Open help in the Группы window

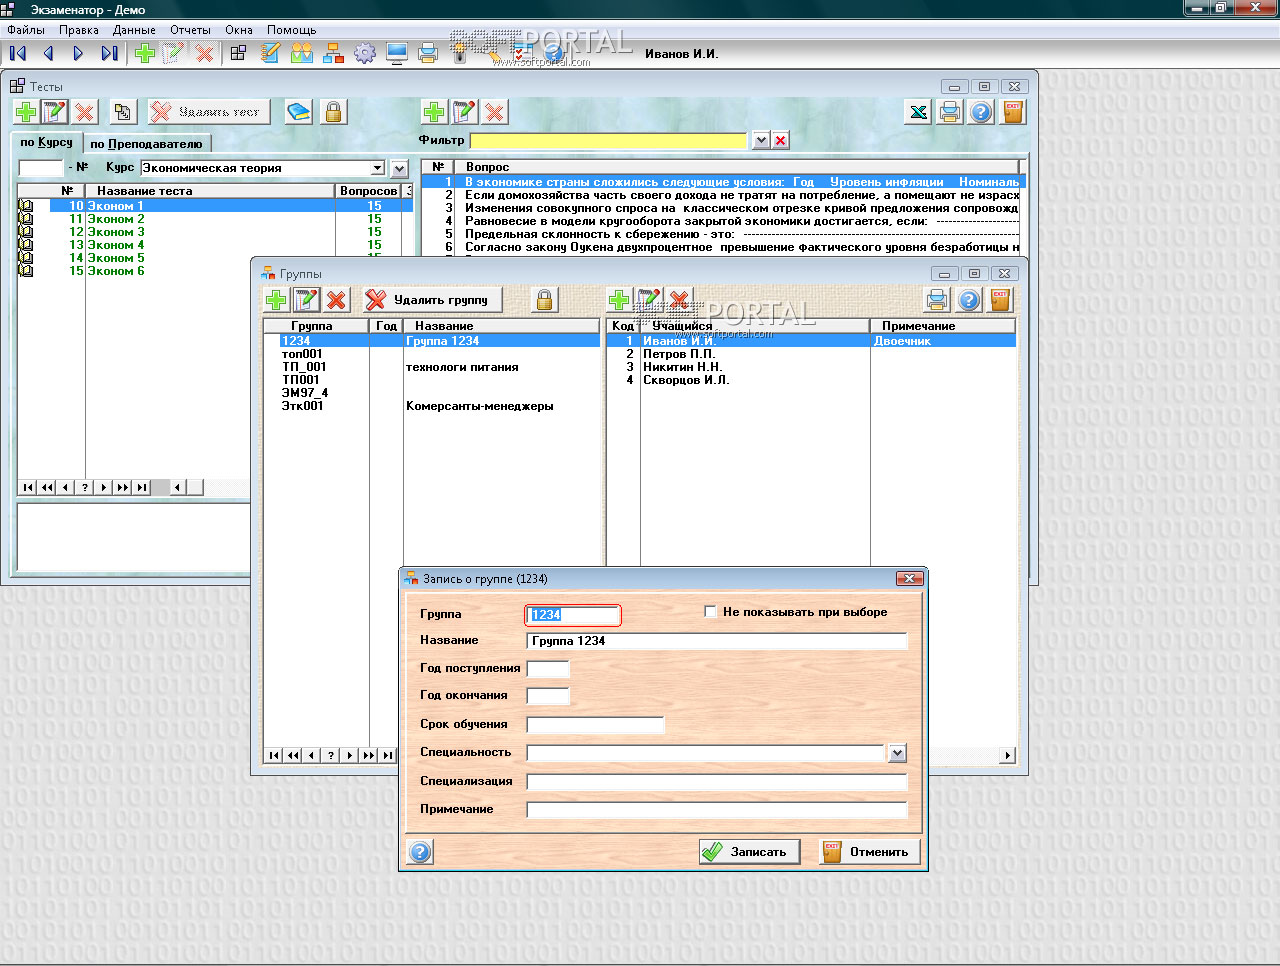(x=969, y=299)
